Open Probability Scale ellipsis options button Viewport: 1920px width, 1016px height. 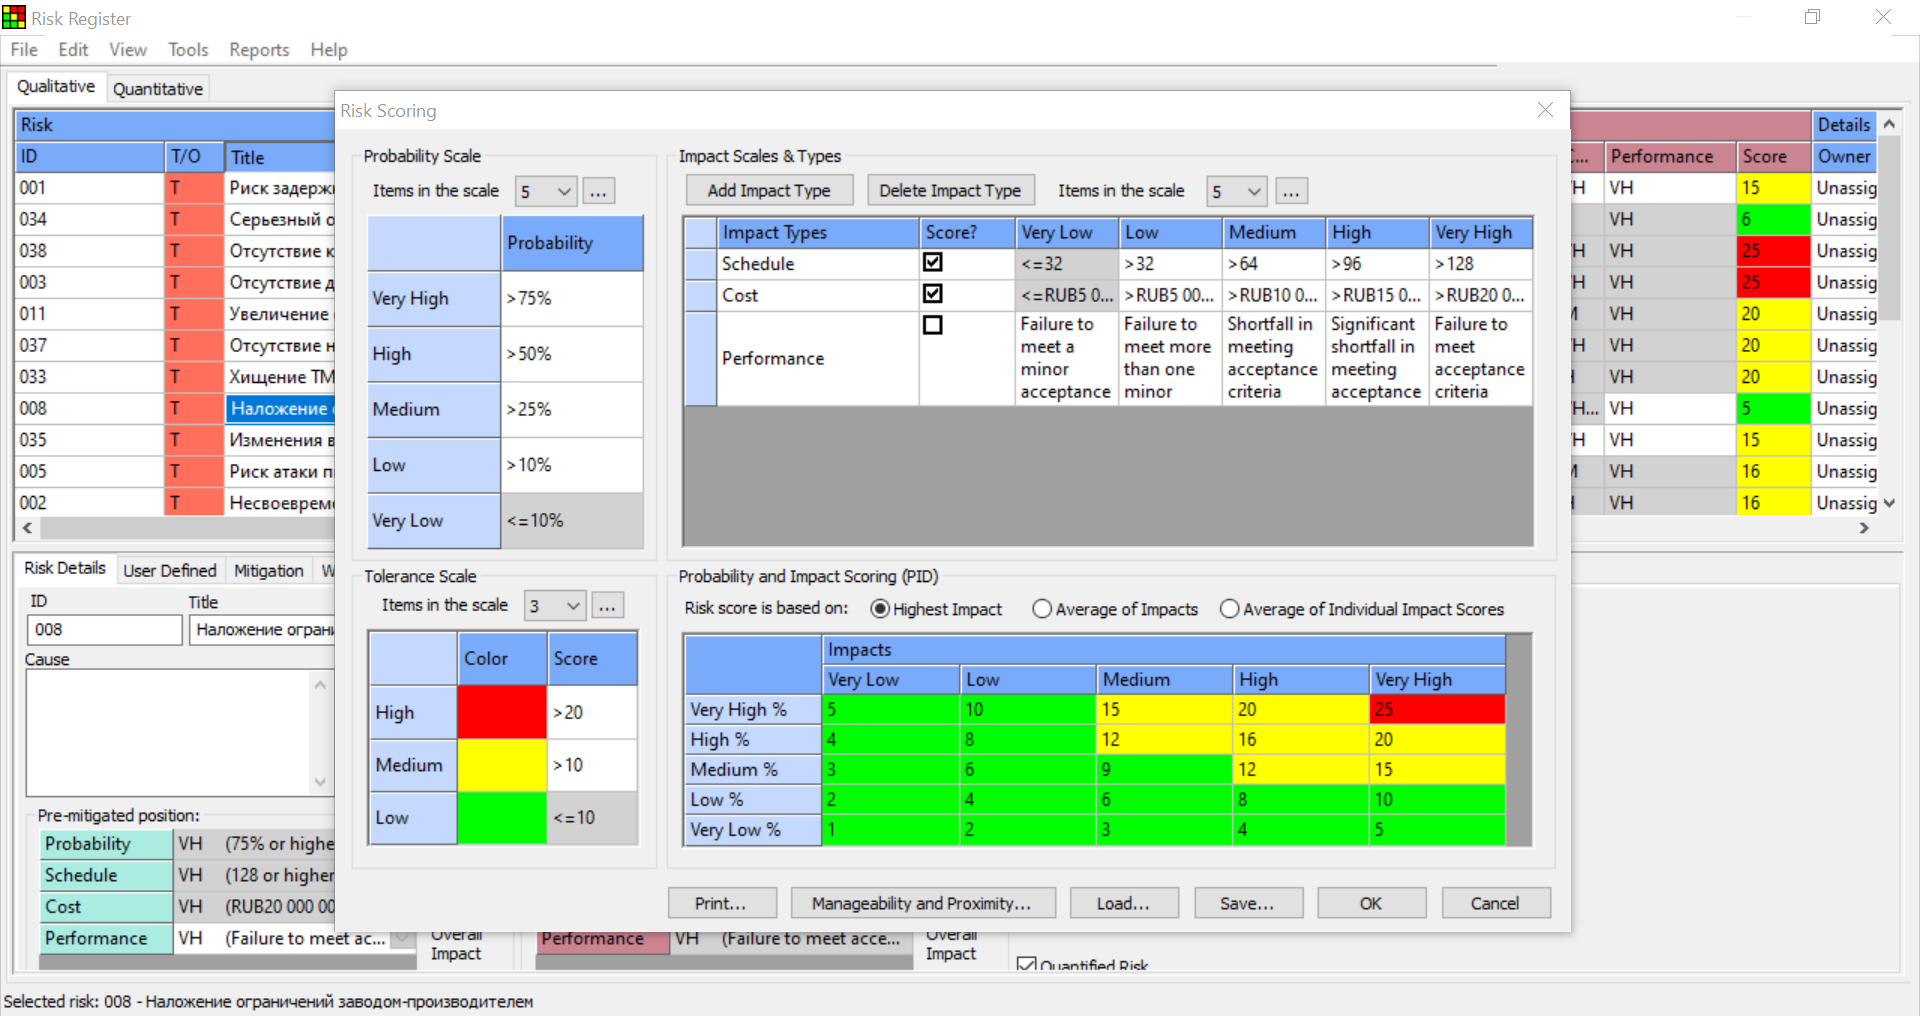[598, 192]
